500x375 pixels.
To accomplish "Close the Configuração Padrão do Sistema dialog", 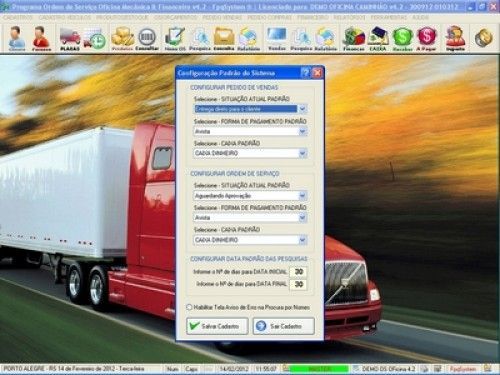I will click(x=317, y=73).
